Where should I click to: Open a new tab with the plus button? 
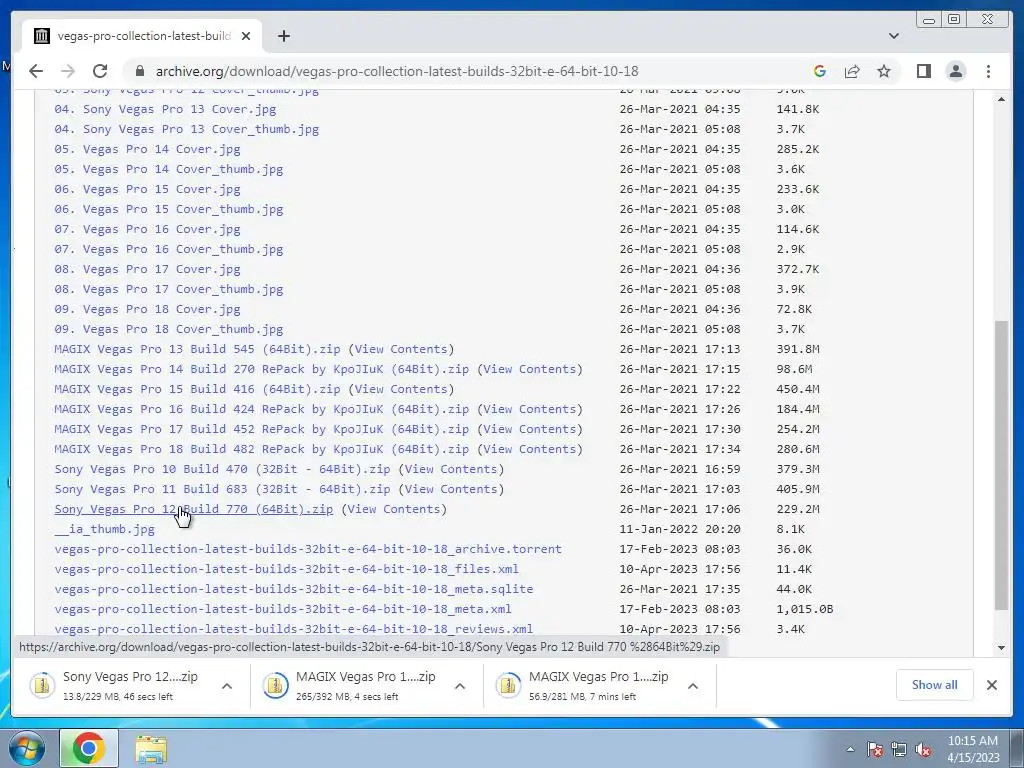pos(283,36)
